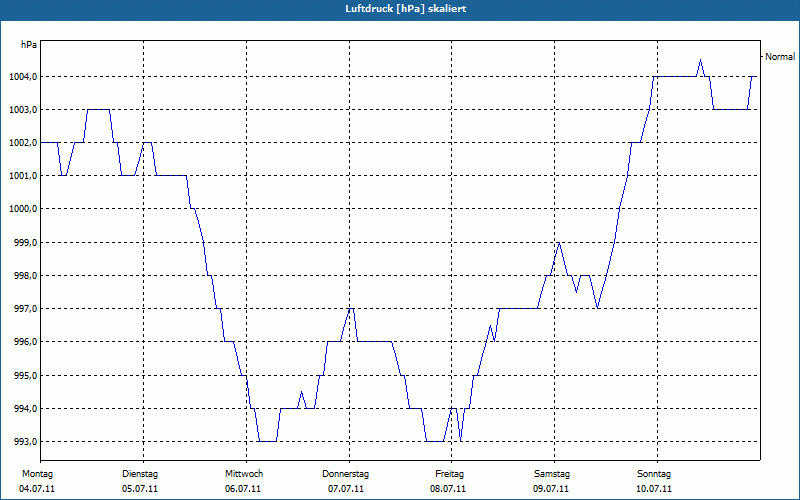
Task: Select the 'Montag' day label
Action: tap(37, 474)
